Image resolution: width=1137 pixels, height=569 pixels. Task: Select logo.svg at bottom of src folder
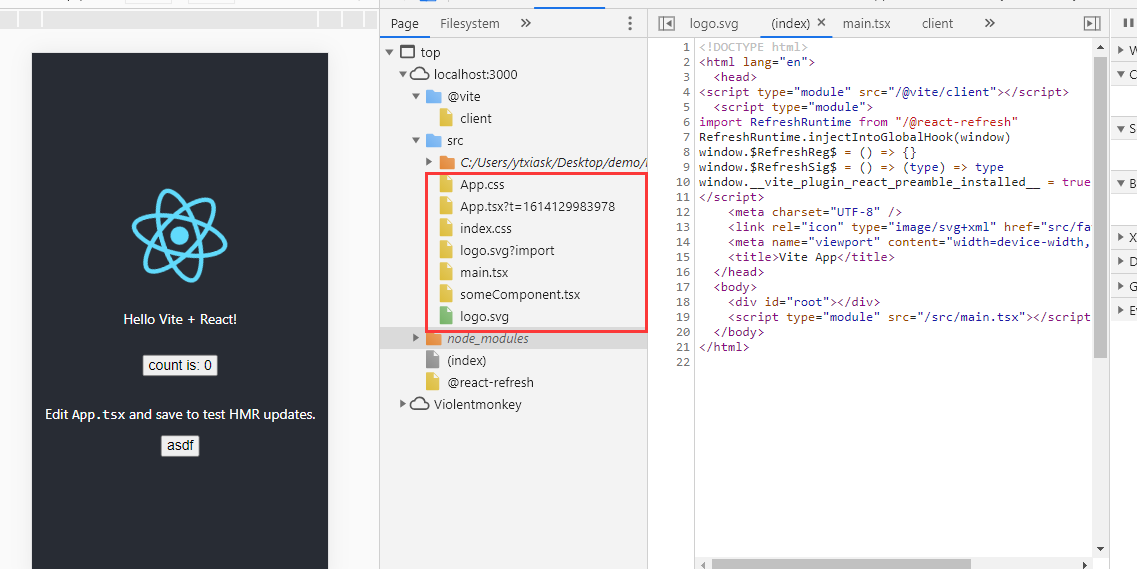pos(484,316)
